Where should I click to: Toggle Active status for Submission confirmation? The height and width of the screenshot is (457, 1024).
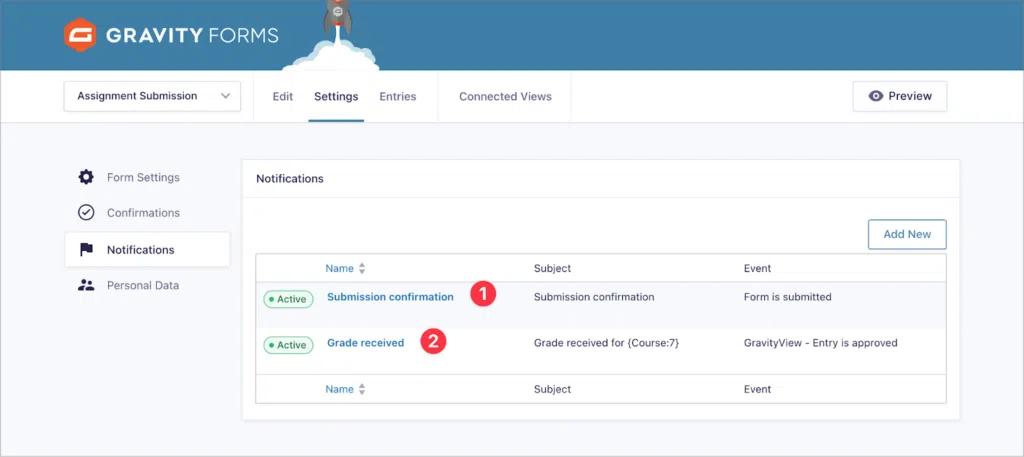click(x=288, y=299)
